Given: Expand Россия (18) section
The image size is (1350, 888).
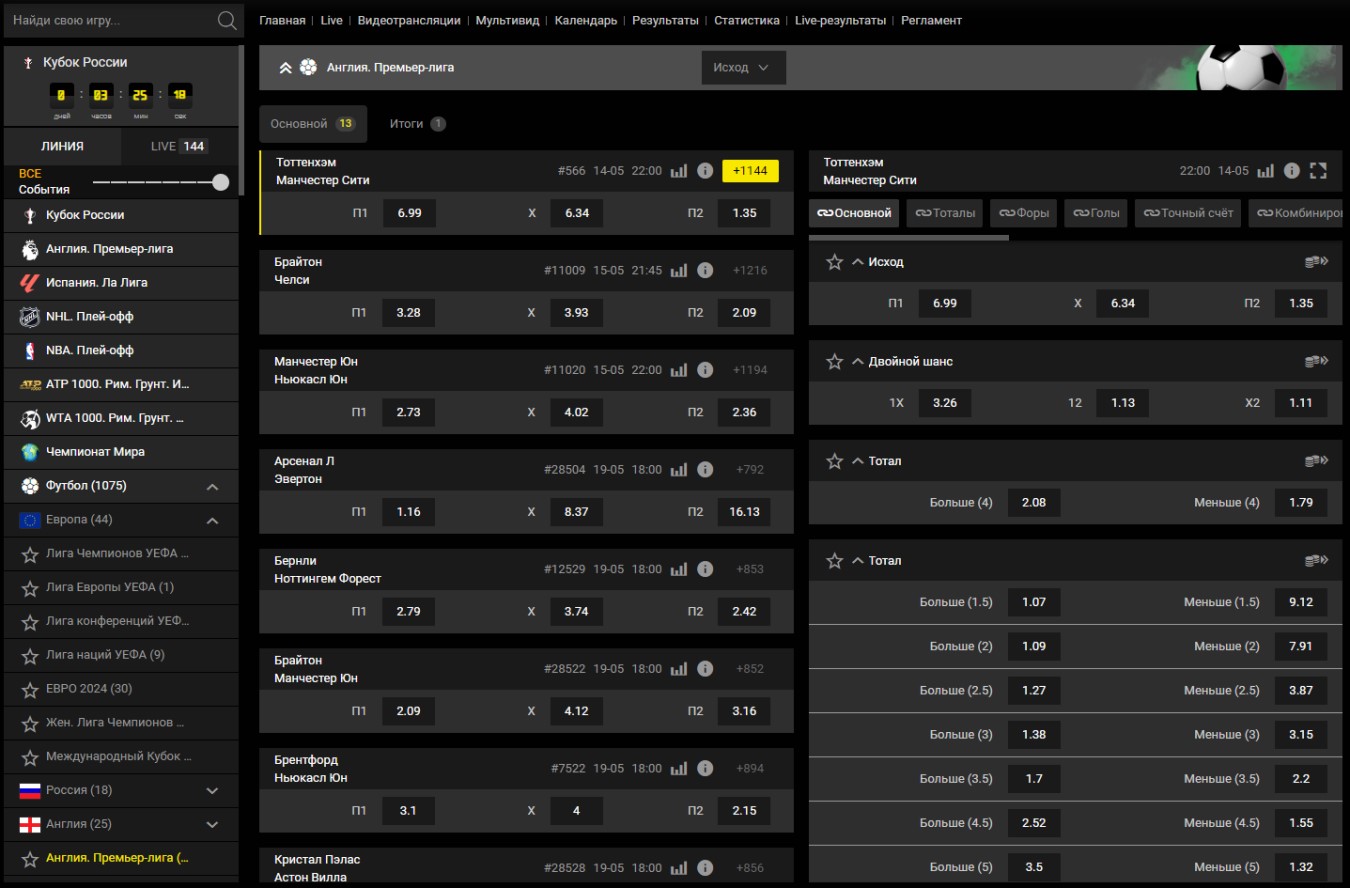Looking at the screenshot, I should coord(213,790).
